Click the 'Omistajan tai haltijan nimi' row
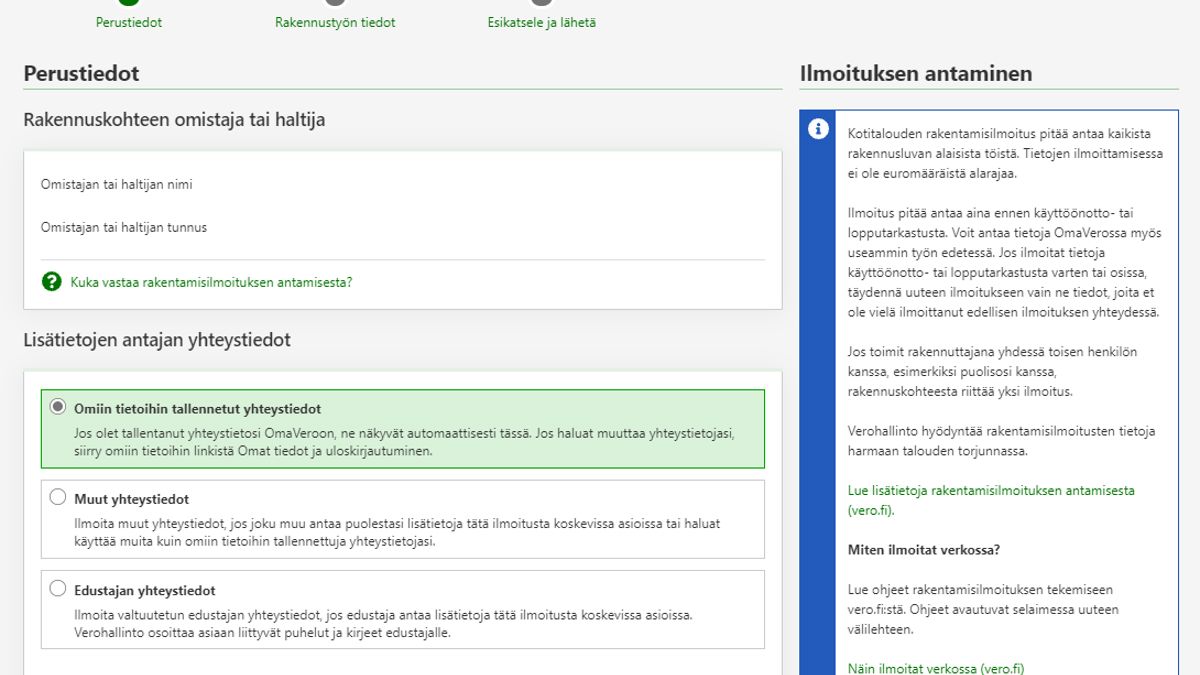 tap(116, 185)
